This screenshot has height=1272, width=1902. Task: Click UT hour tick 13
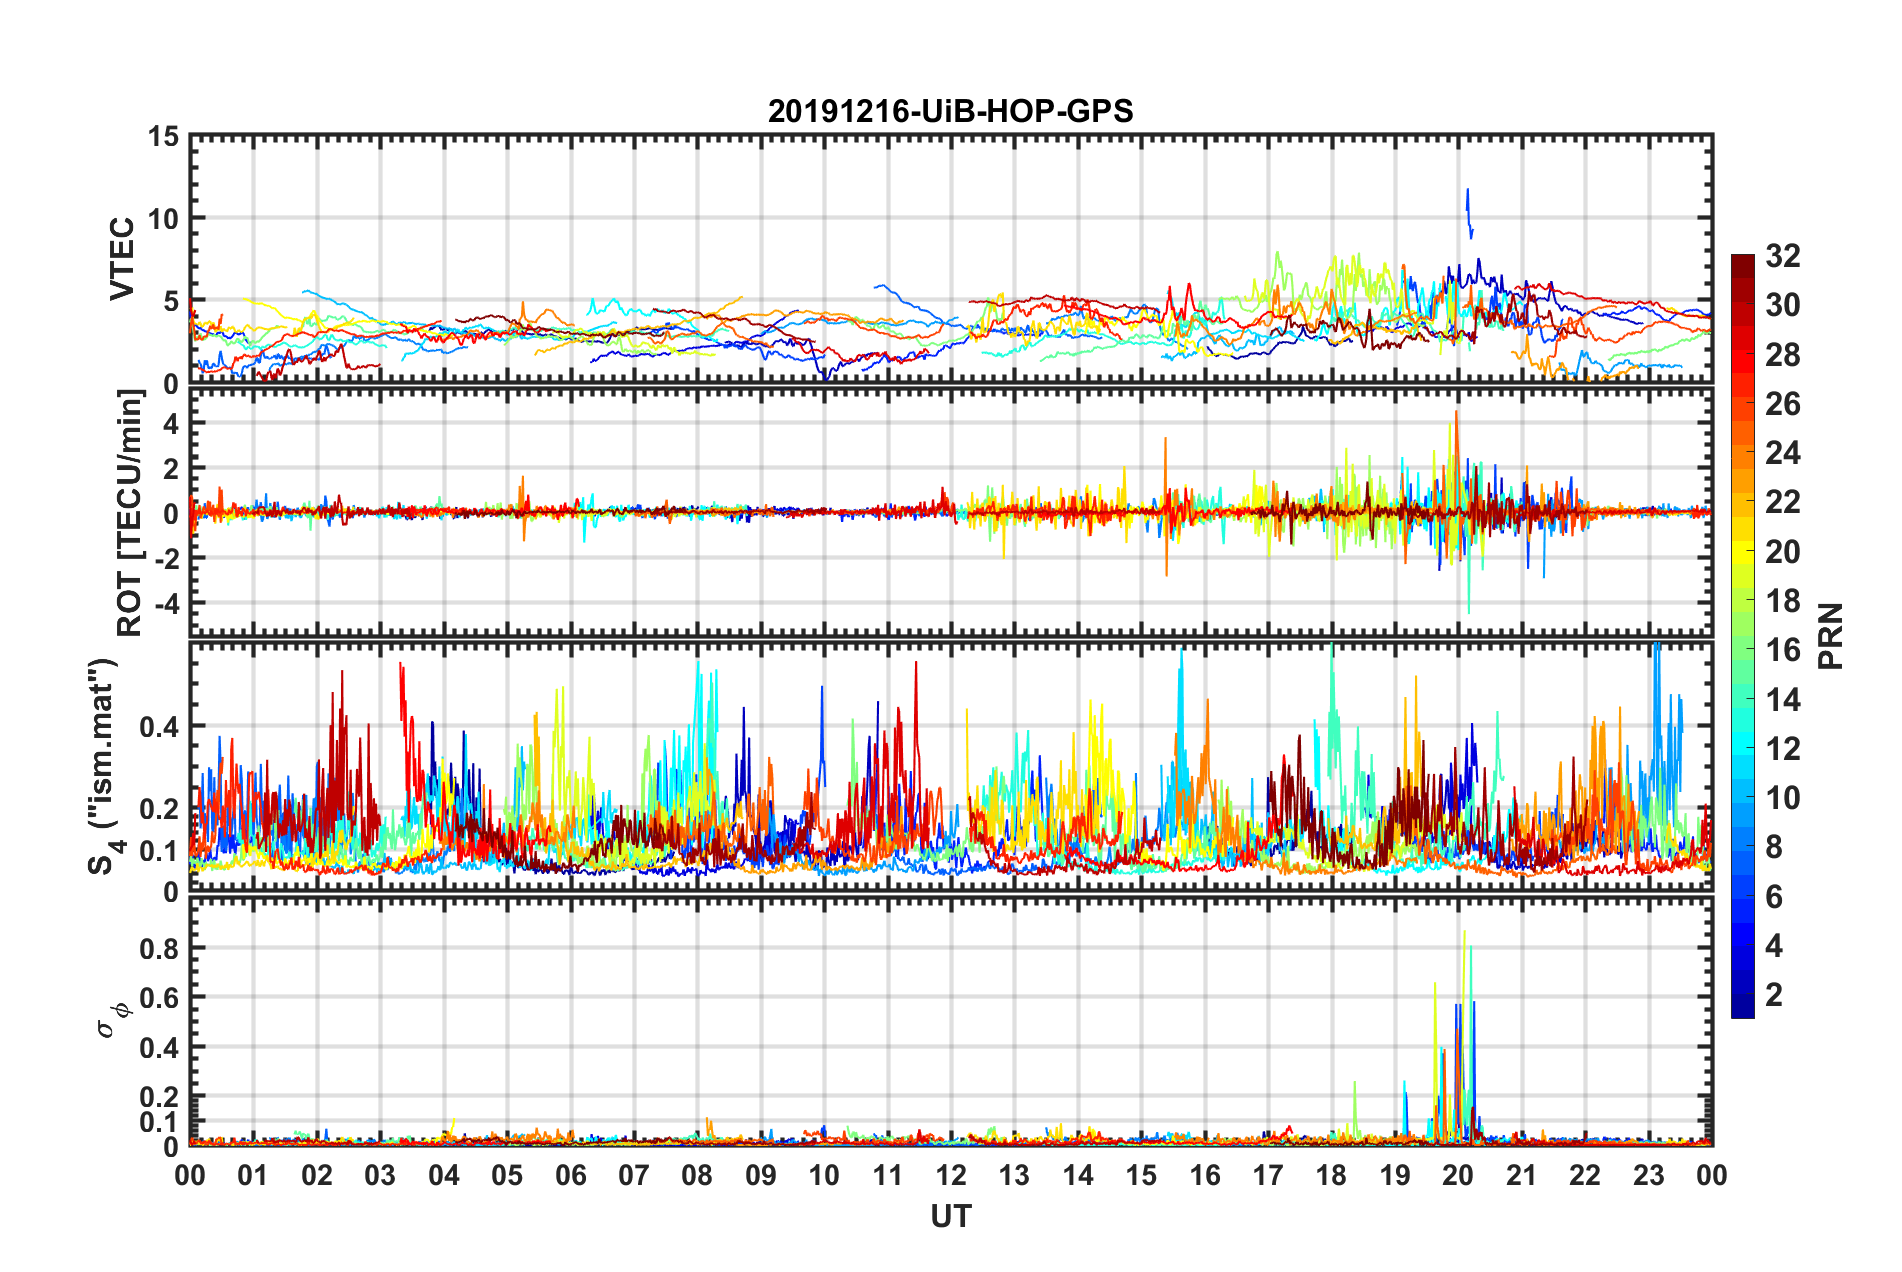[1015, 1175]
